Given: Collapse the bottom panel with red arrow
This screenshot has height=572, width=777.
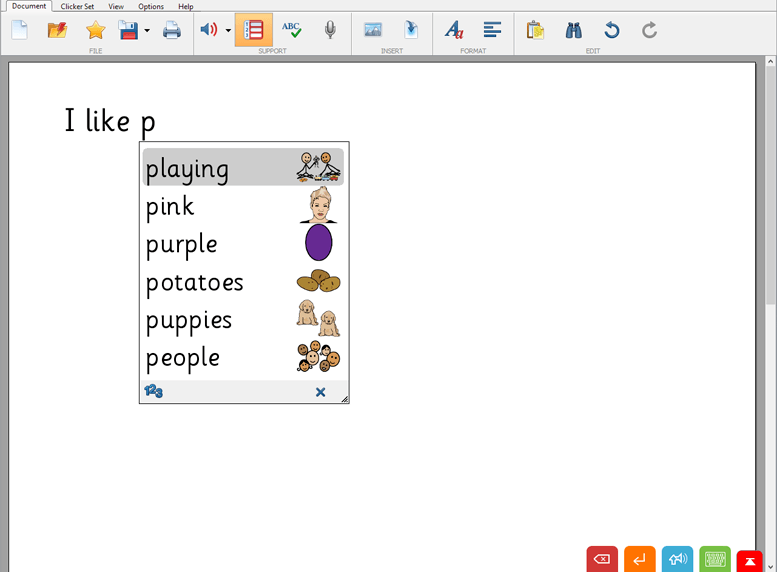Looking at the screenshot, I should 750,561.
